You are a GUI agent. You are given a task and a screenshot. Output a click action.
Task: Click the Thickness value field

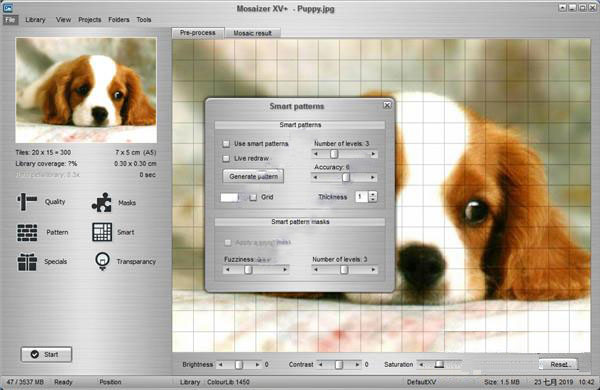[x=361, y=197]
